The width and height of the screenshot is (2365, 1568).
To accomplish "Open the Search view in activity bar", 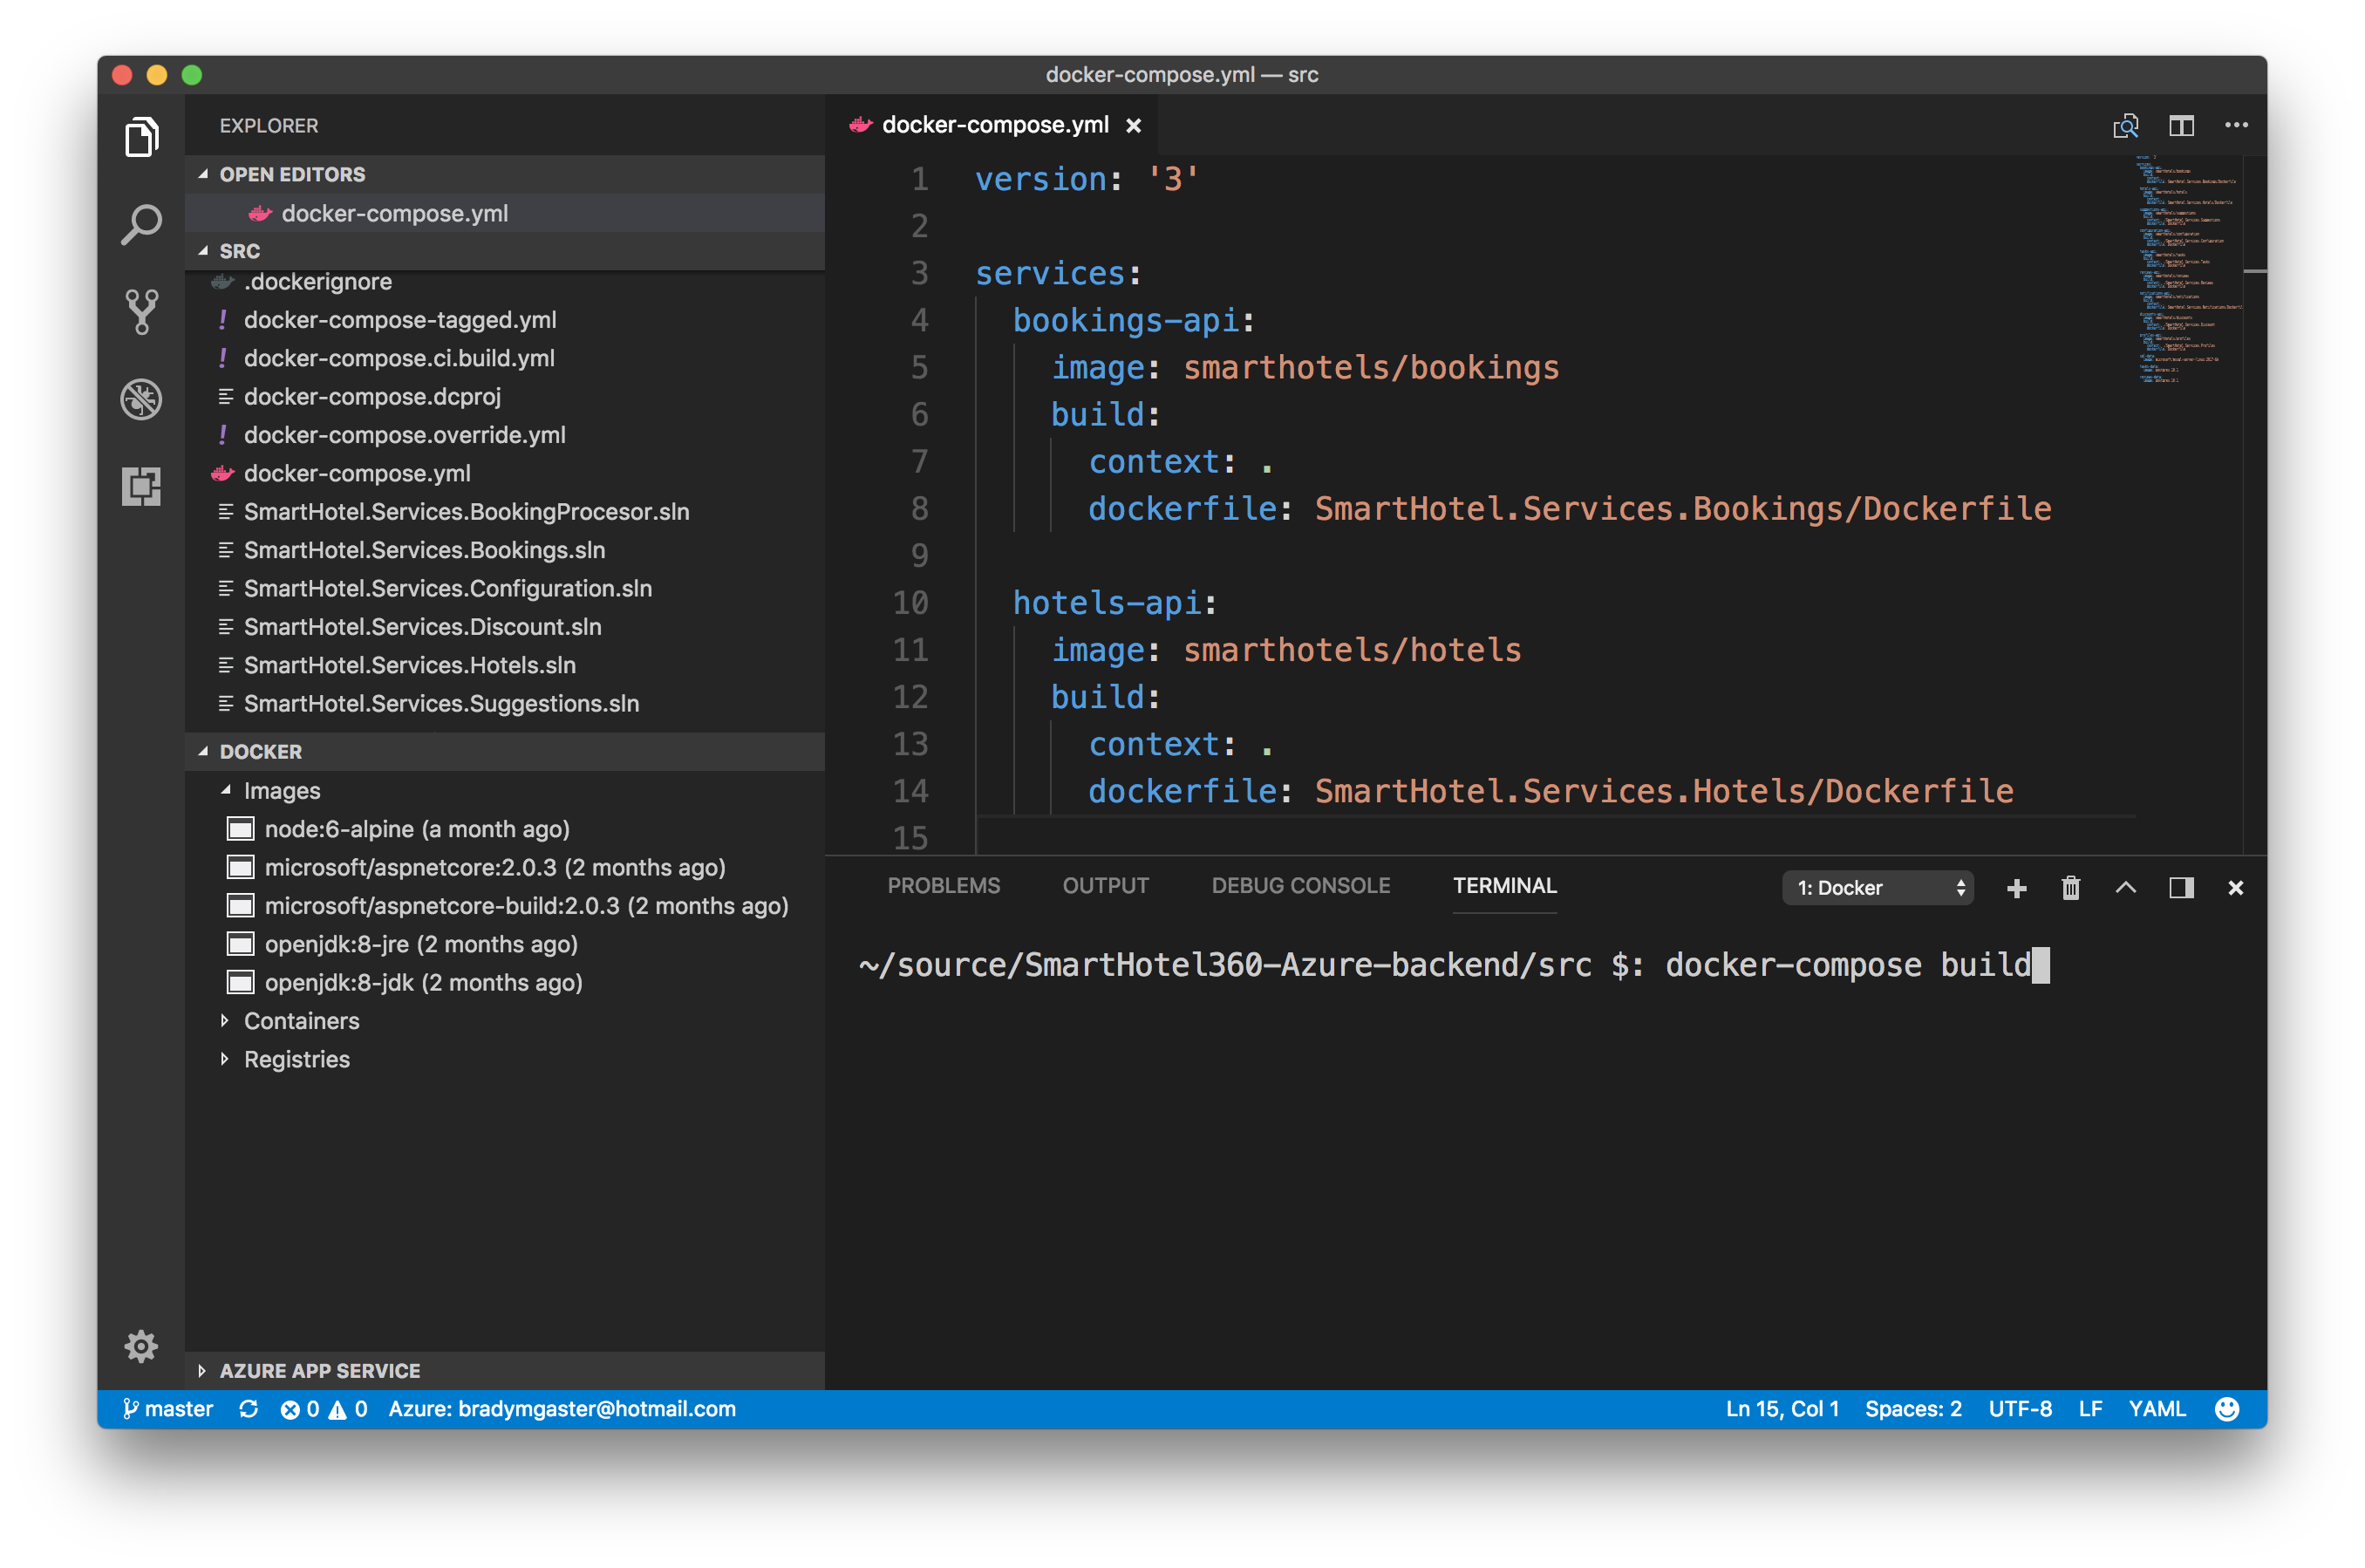I will 141,225.
